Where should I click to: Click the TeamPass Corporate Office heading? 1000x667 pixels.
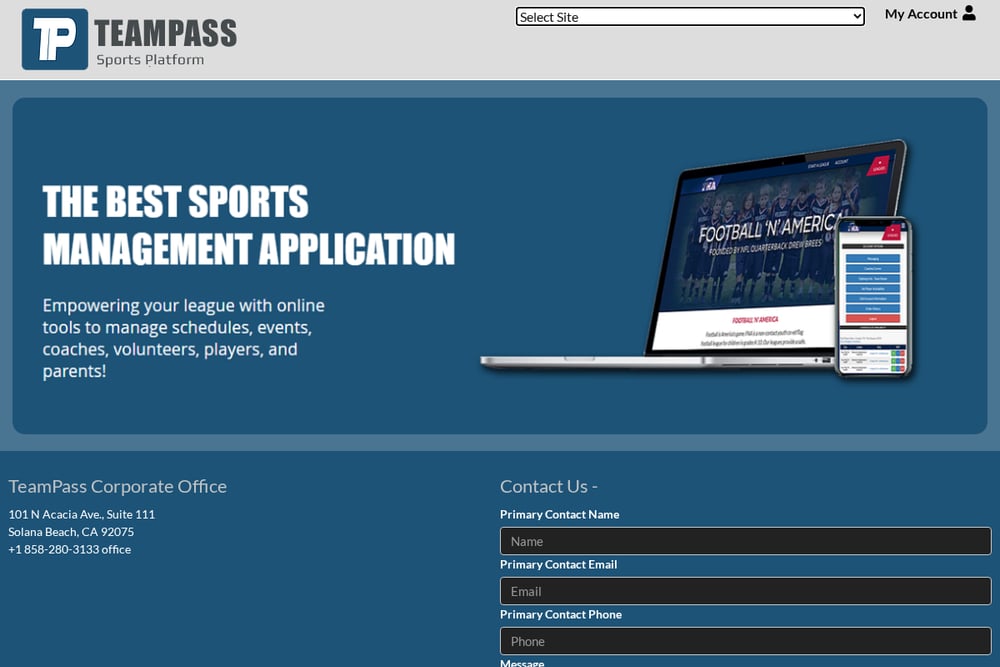117,487
